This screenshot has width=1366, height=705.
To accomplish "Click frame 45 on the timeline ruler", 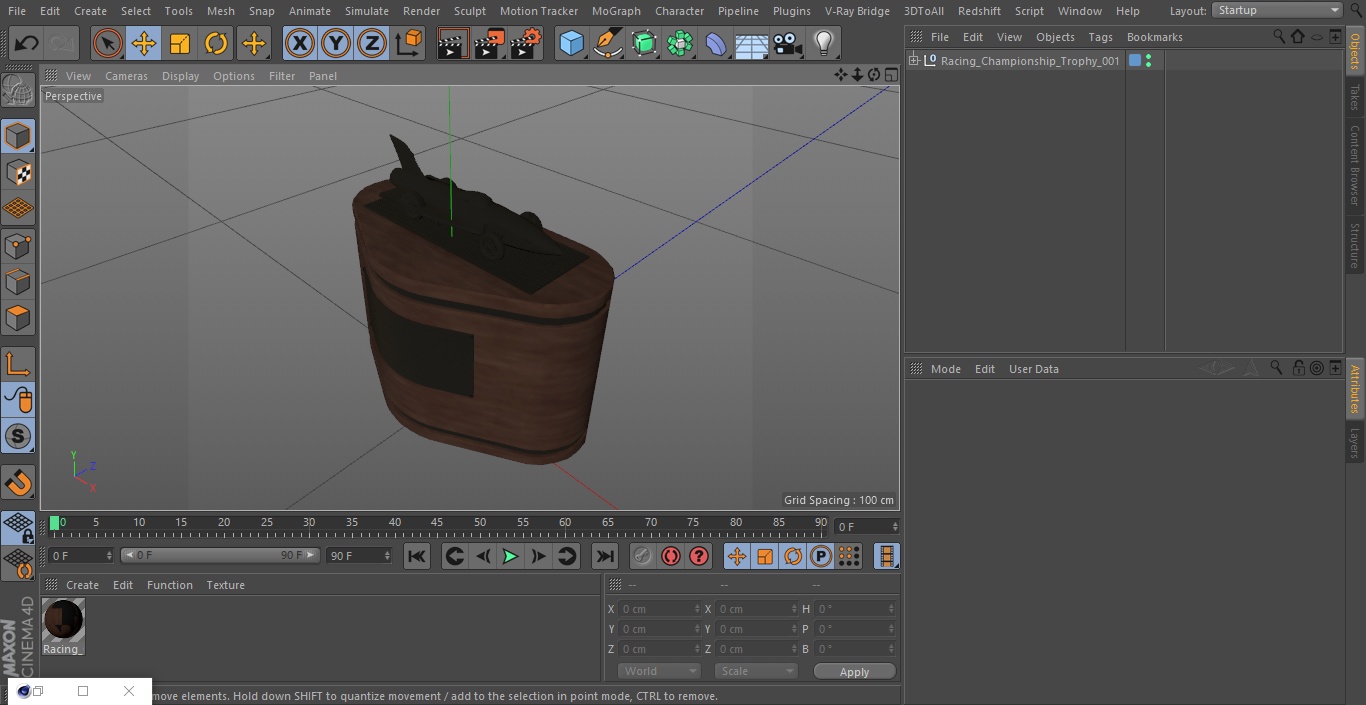I will tap(437, 523).
